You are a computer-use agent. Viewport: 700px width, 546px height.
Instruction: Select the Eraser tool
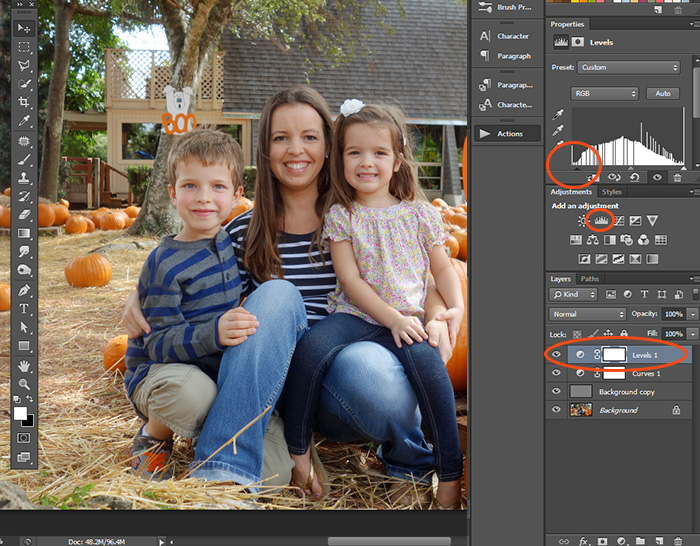[24, 215]
